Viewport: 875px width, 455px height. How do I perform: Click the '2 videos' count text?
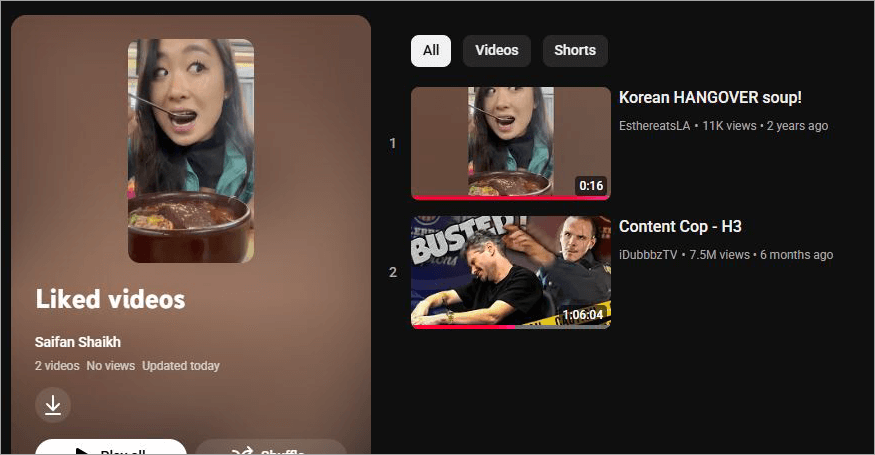click(x=57, y=366)
